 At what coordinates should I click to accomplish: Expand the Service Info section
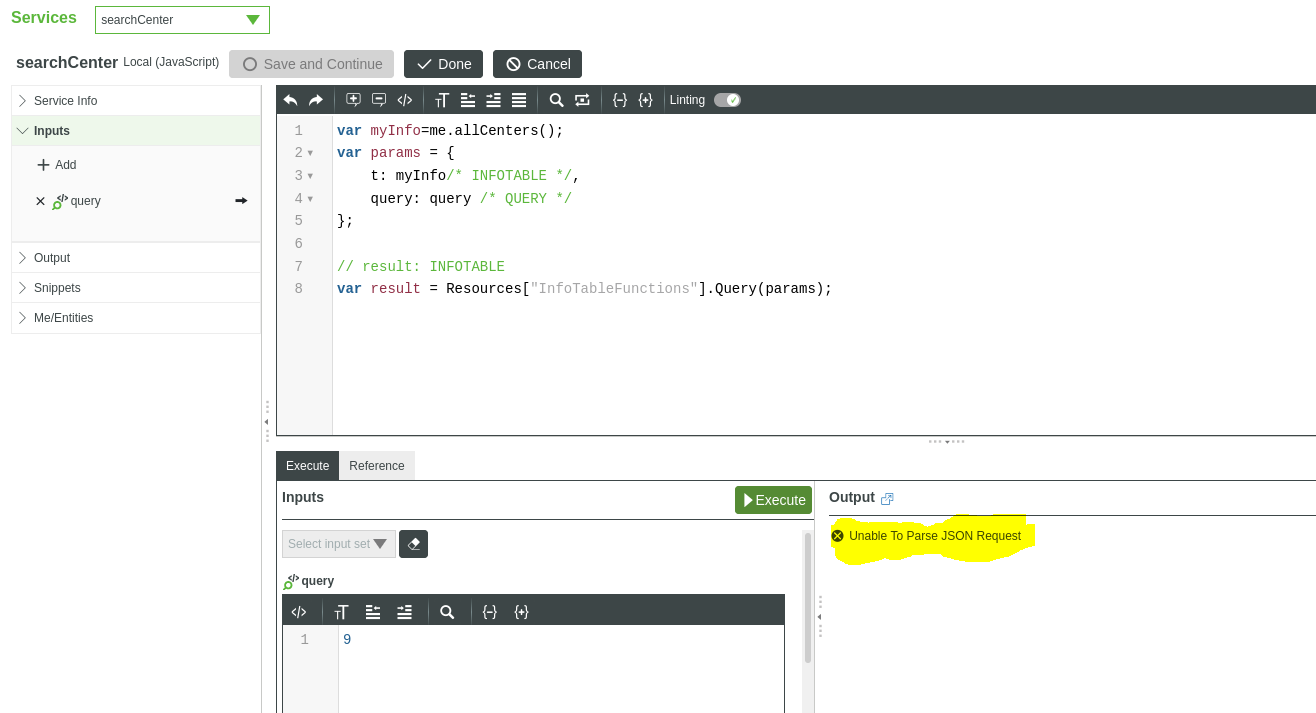65,101
